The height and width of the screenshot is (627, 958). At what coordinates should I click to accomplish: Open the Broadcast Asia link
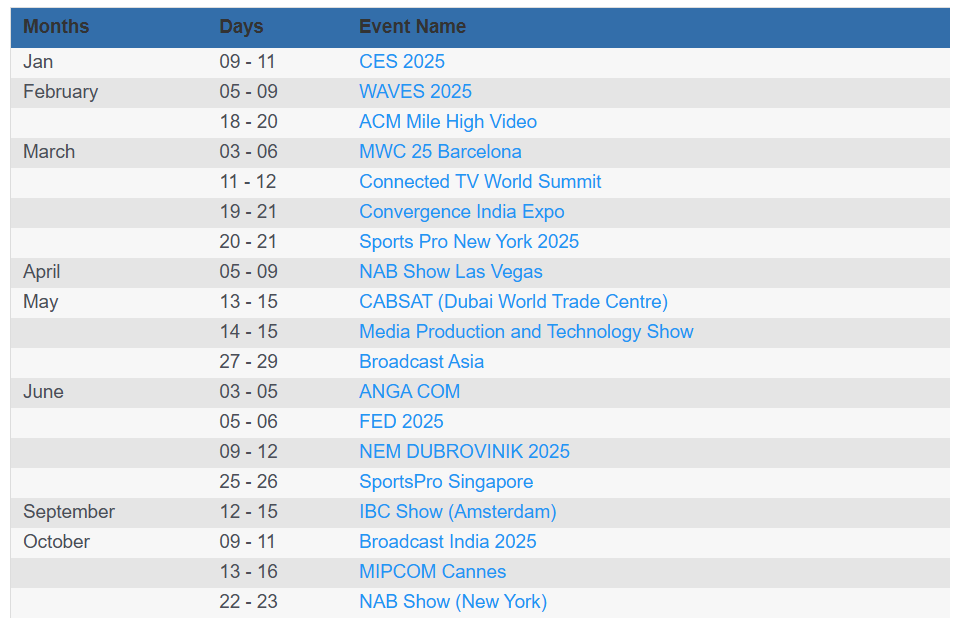pyautogui.click(x=421, y=361)
